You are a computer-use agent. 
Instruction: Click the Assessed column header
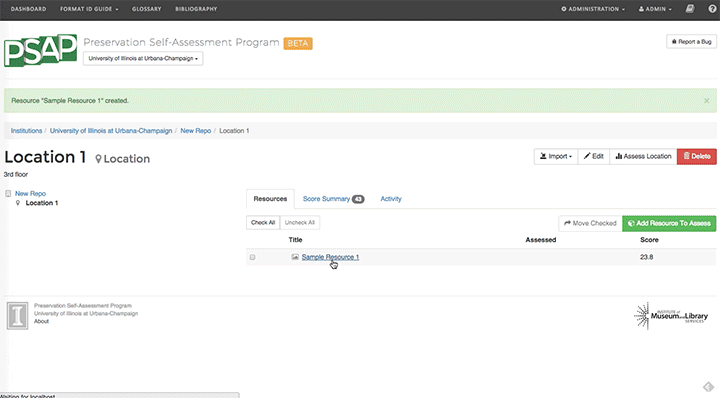click(x=540, y=240)
